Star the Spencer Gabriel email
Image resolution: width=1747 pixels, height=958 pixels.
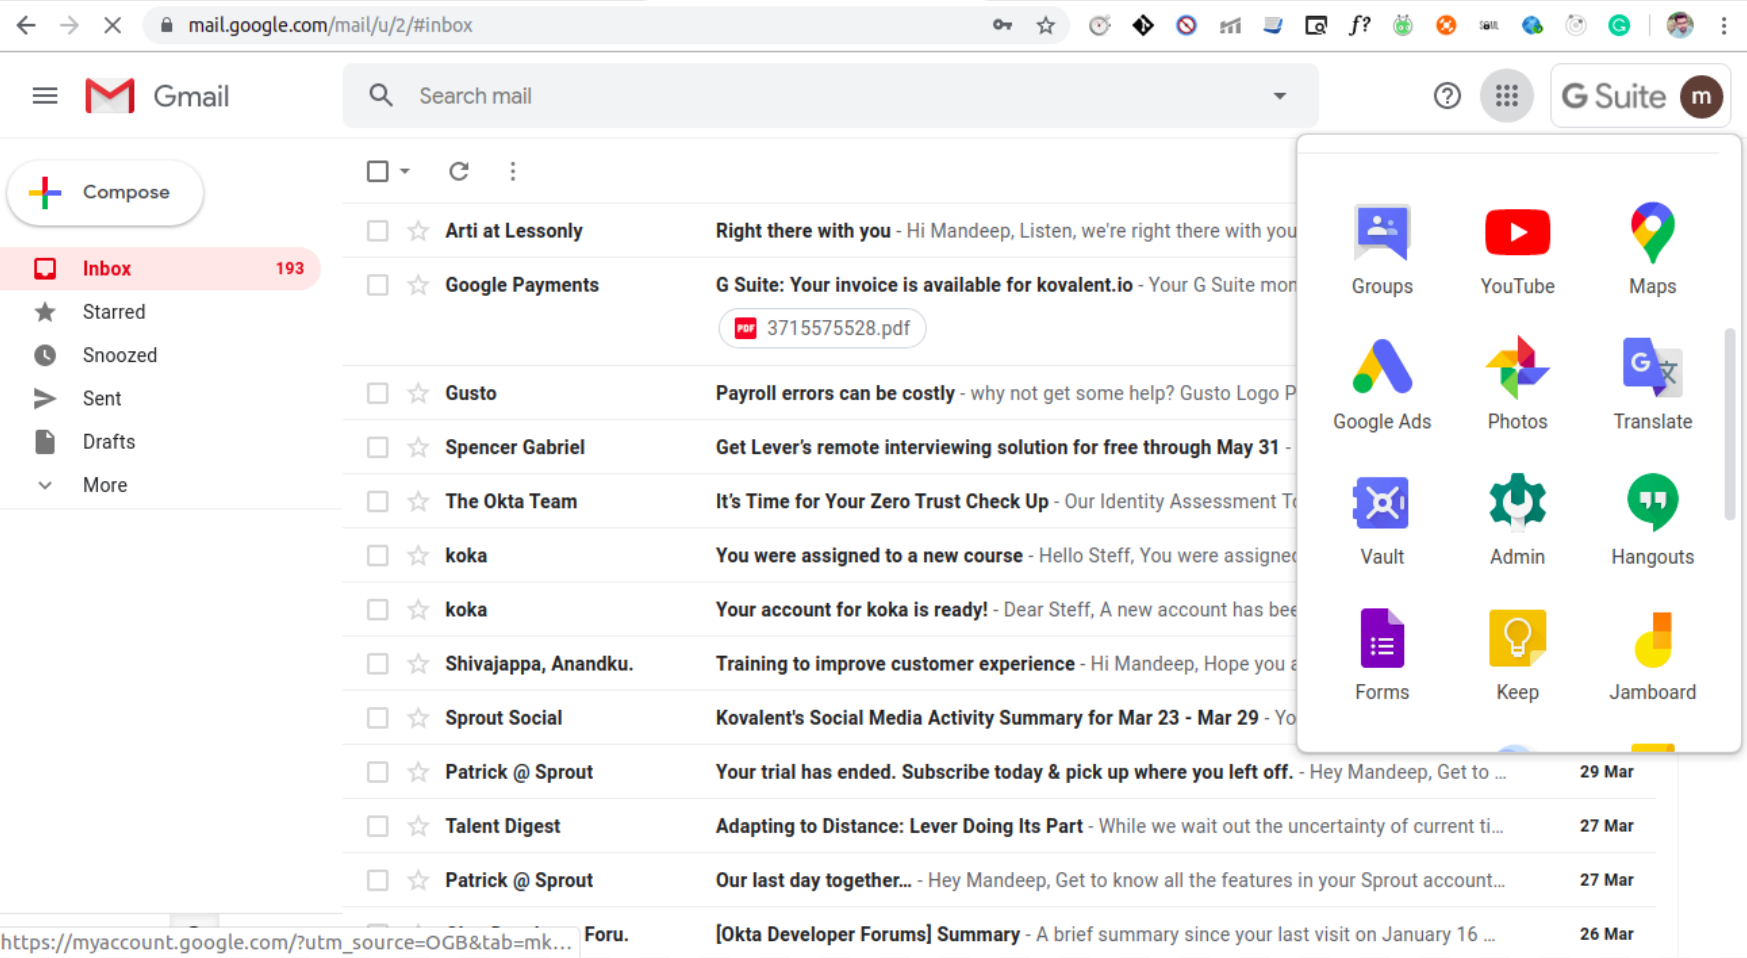tap(418, 447)
